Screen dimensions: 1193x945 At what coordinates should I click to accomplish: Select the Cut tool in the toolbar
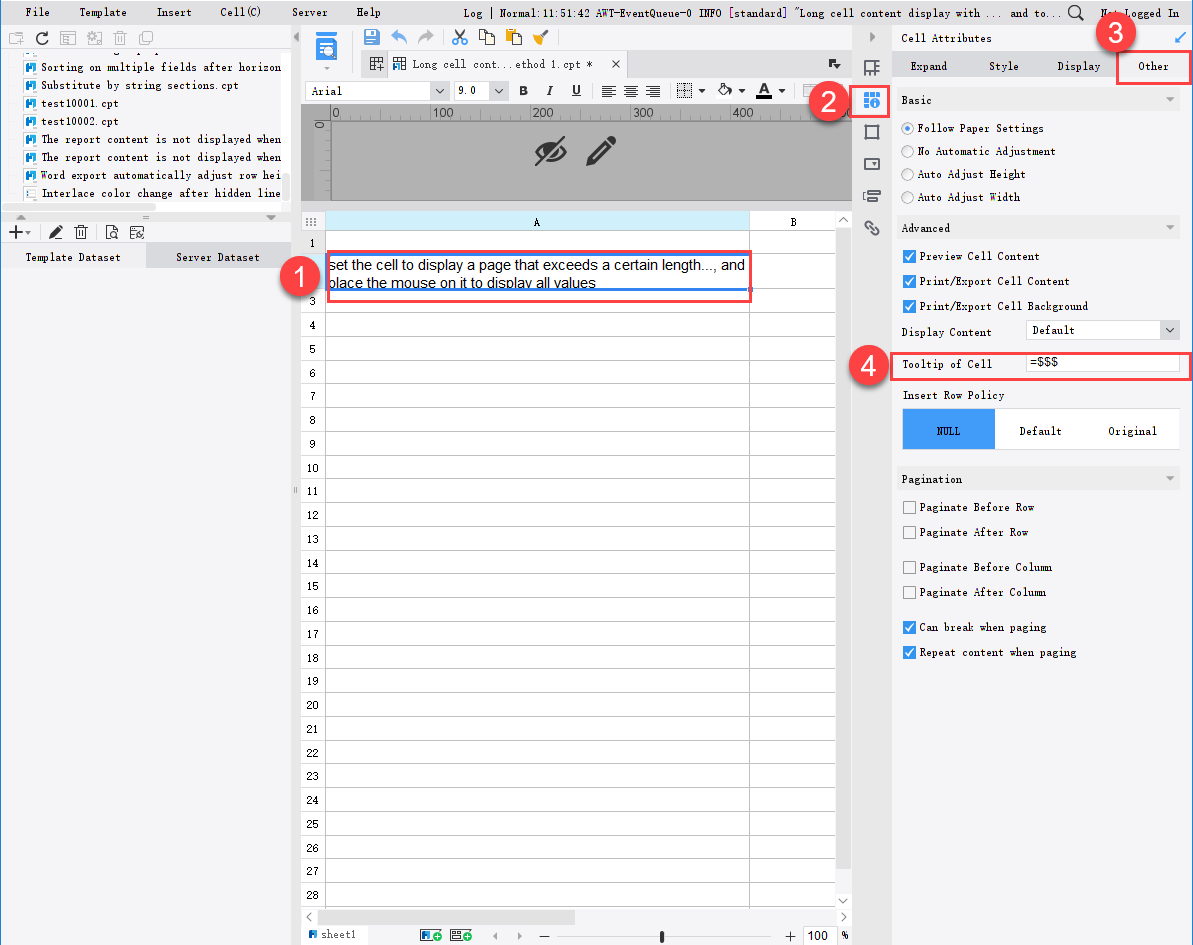(x=460, y=37)
